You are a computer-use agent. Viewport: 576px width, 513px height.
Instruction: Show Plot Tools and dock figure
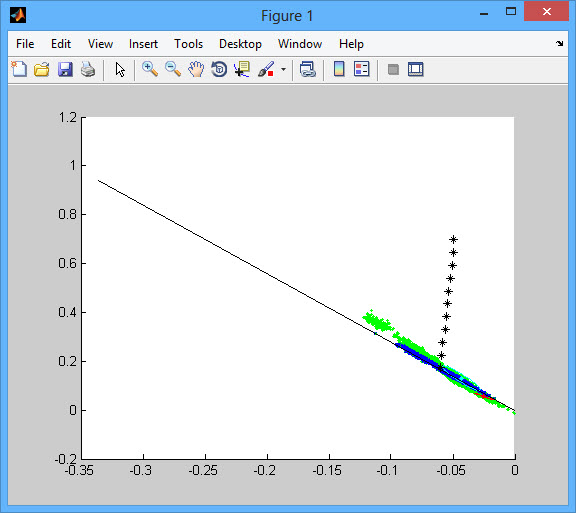coord(415,69)
